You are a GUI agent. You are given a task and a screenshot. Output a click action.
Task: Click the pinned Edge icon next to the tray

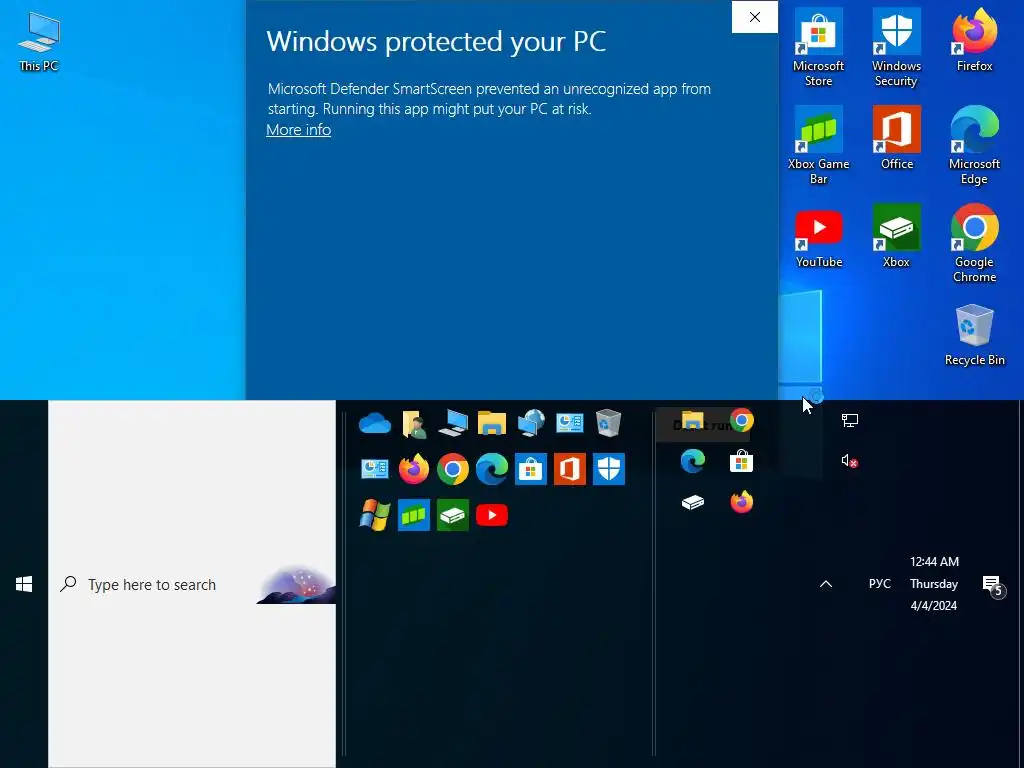(693, 461)
